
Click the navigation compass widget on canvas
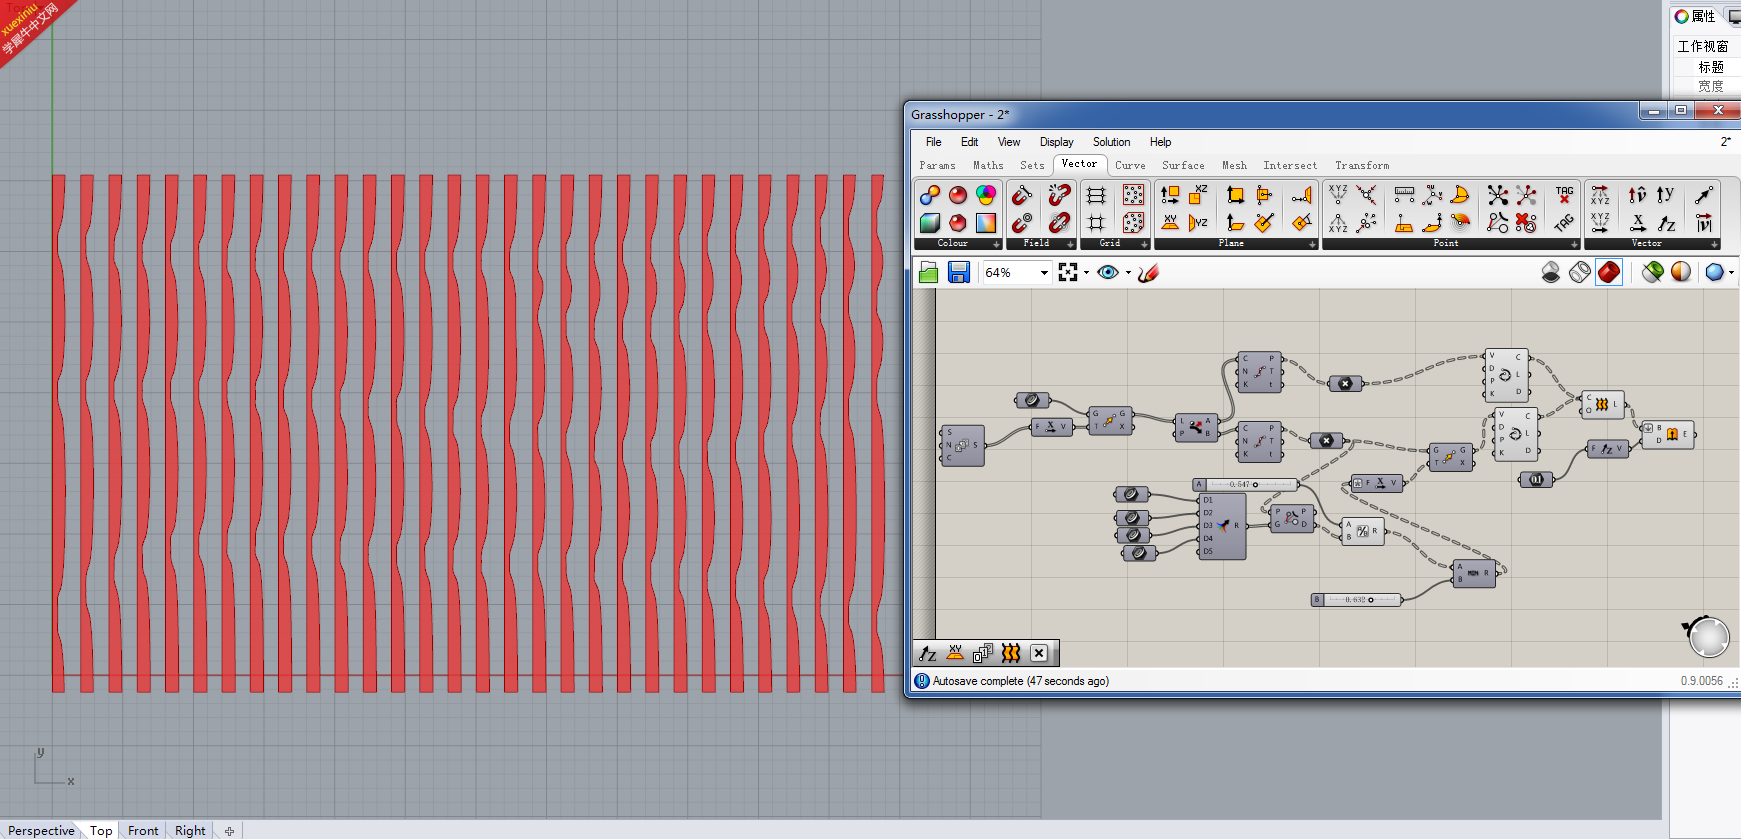tap(1707, 636)
